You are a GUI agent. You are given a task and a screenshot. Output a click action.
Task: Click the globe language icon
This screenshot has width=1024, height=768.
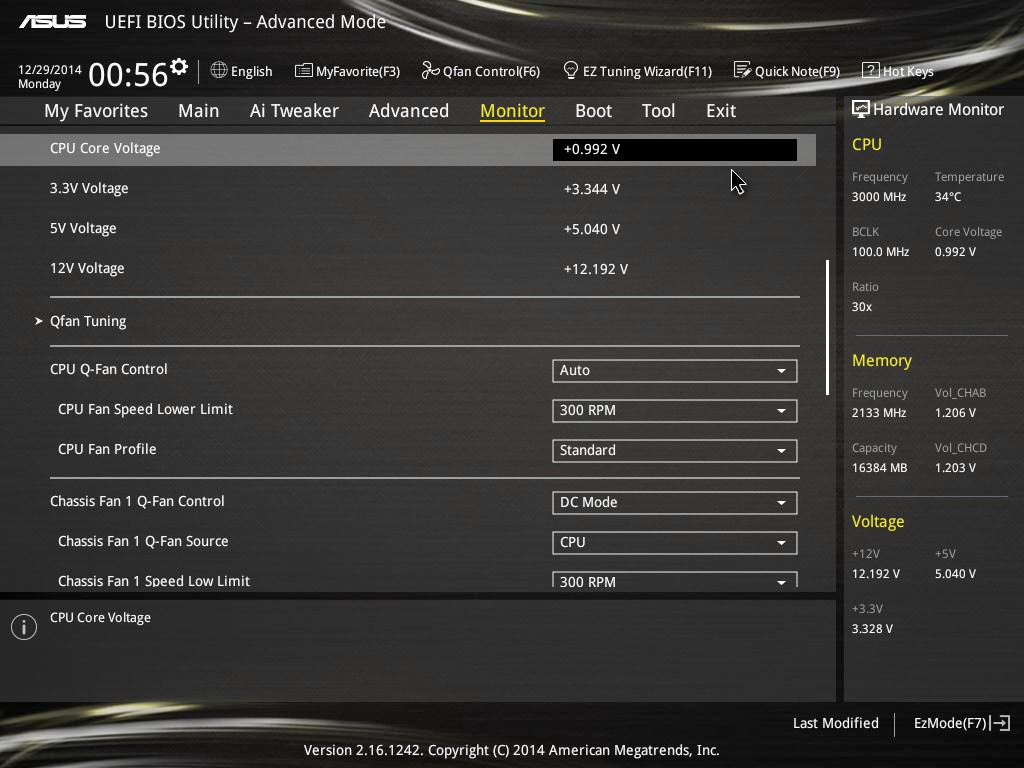click(x=219, y=70)
